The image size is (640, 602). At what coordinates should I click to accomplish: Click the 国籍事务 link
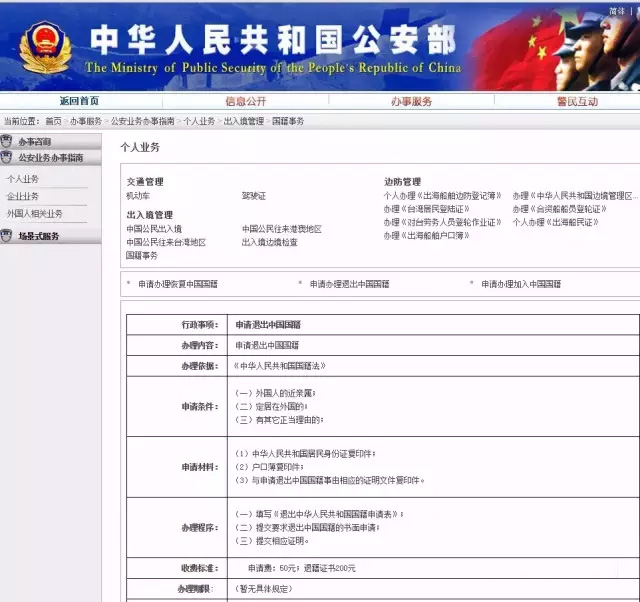click(x=142, y=256)
